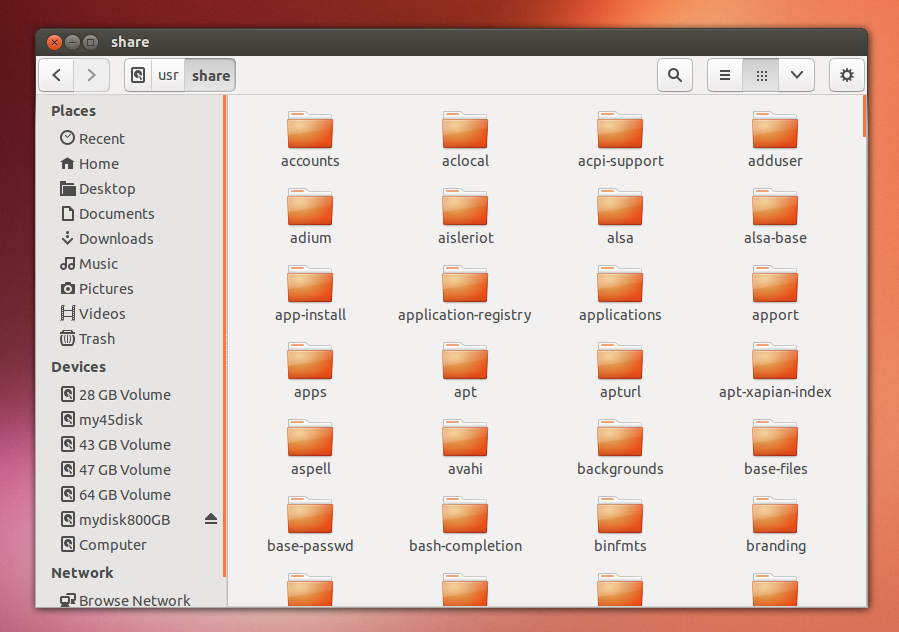This screenshot has width=899, height=632.
Task: Go forward with the right arrow button
Action: click(x=91, y=75)
